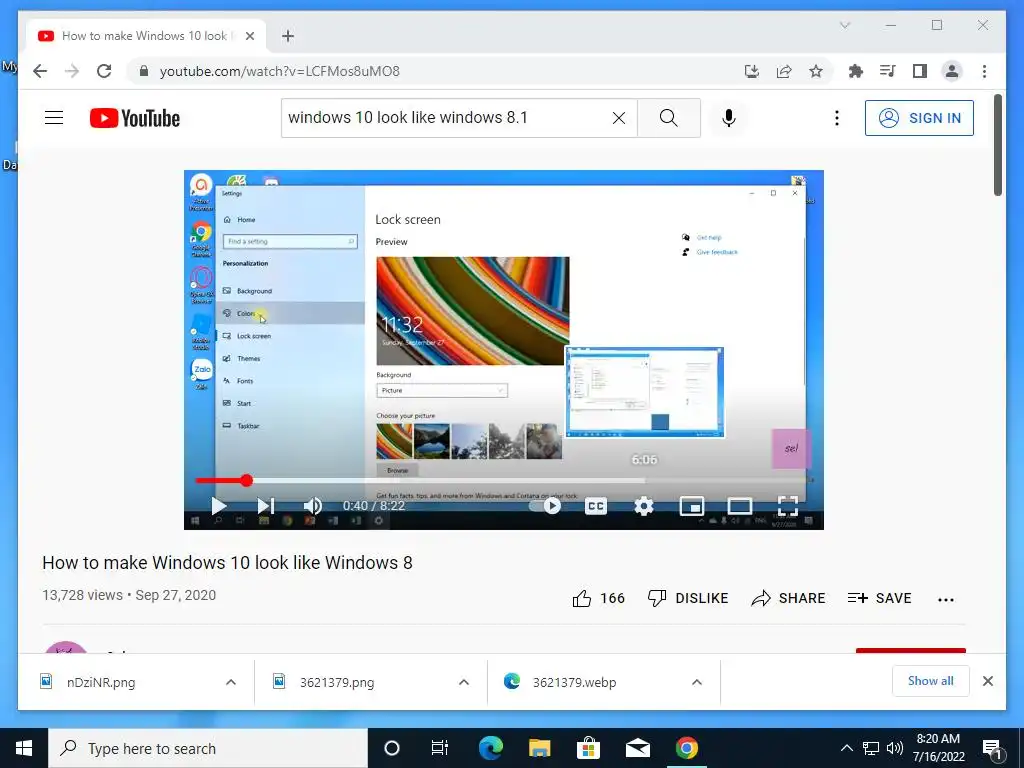The height and width of the screenshot is (768, 1024).
Task: Mute the video volume
Action: click(313, 505)
